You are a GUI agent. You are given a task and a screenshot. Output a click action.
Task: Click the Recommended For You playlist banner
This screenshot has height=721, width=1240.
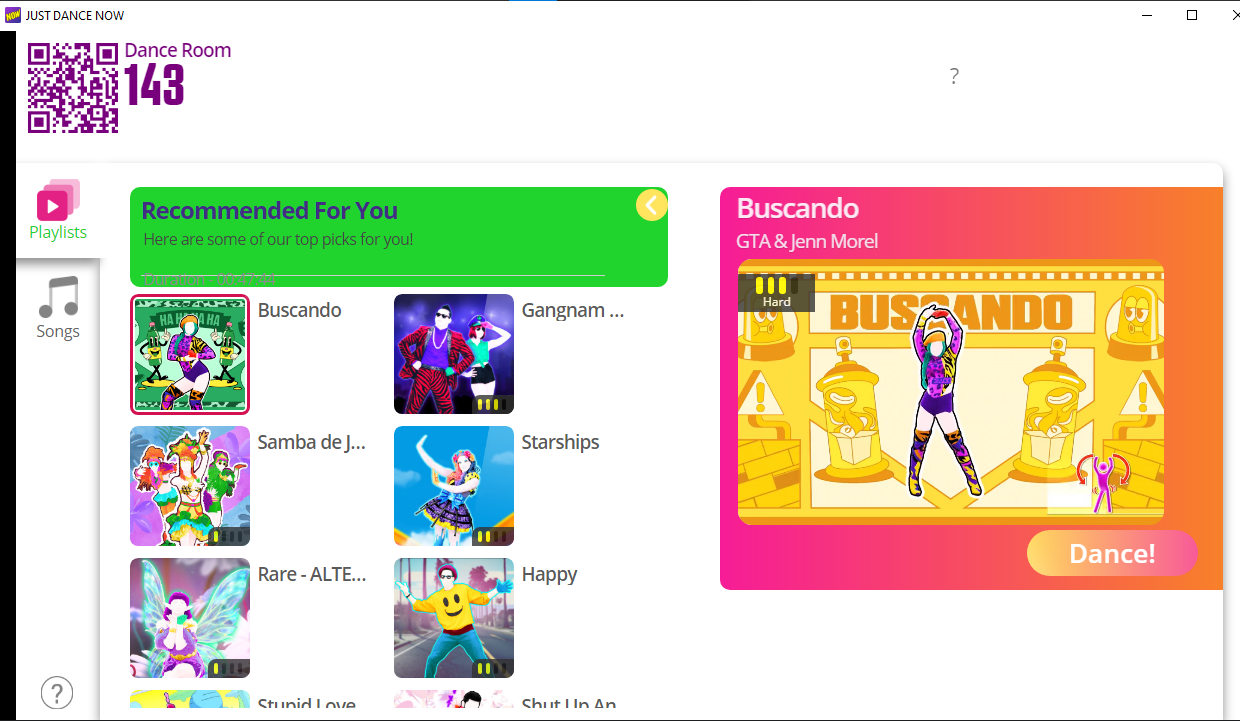tap(399, 237)
